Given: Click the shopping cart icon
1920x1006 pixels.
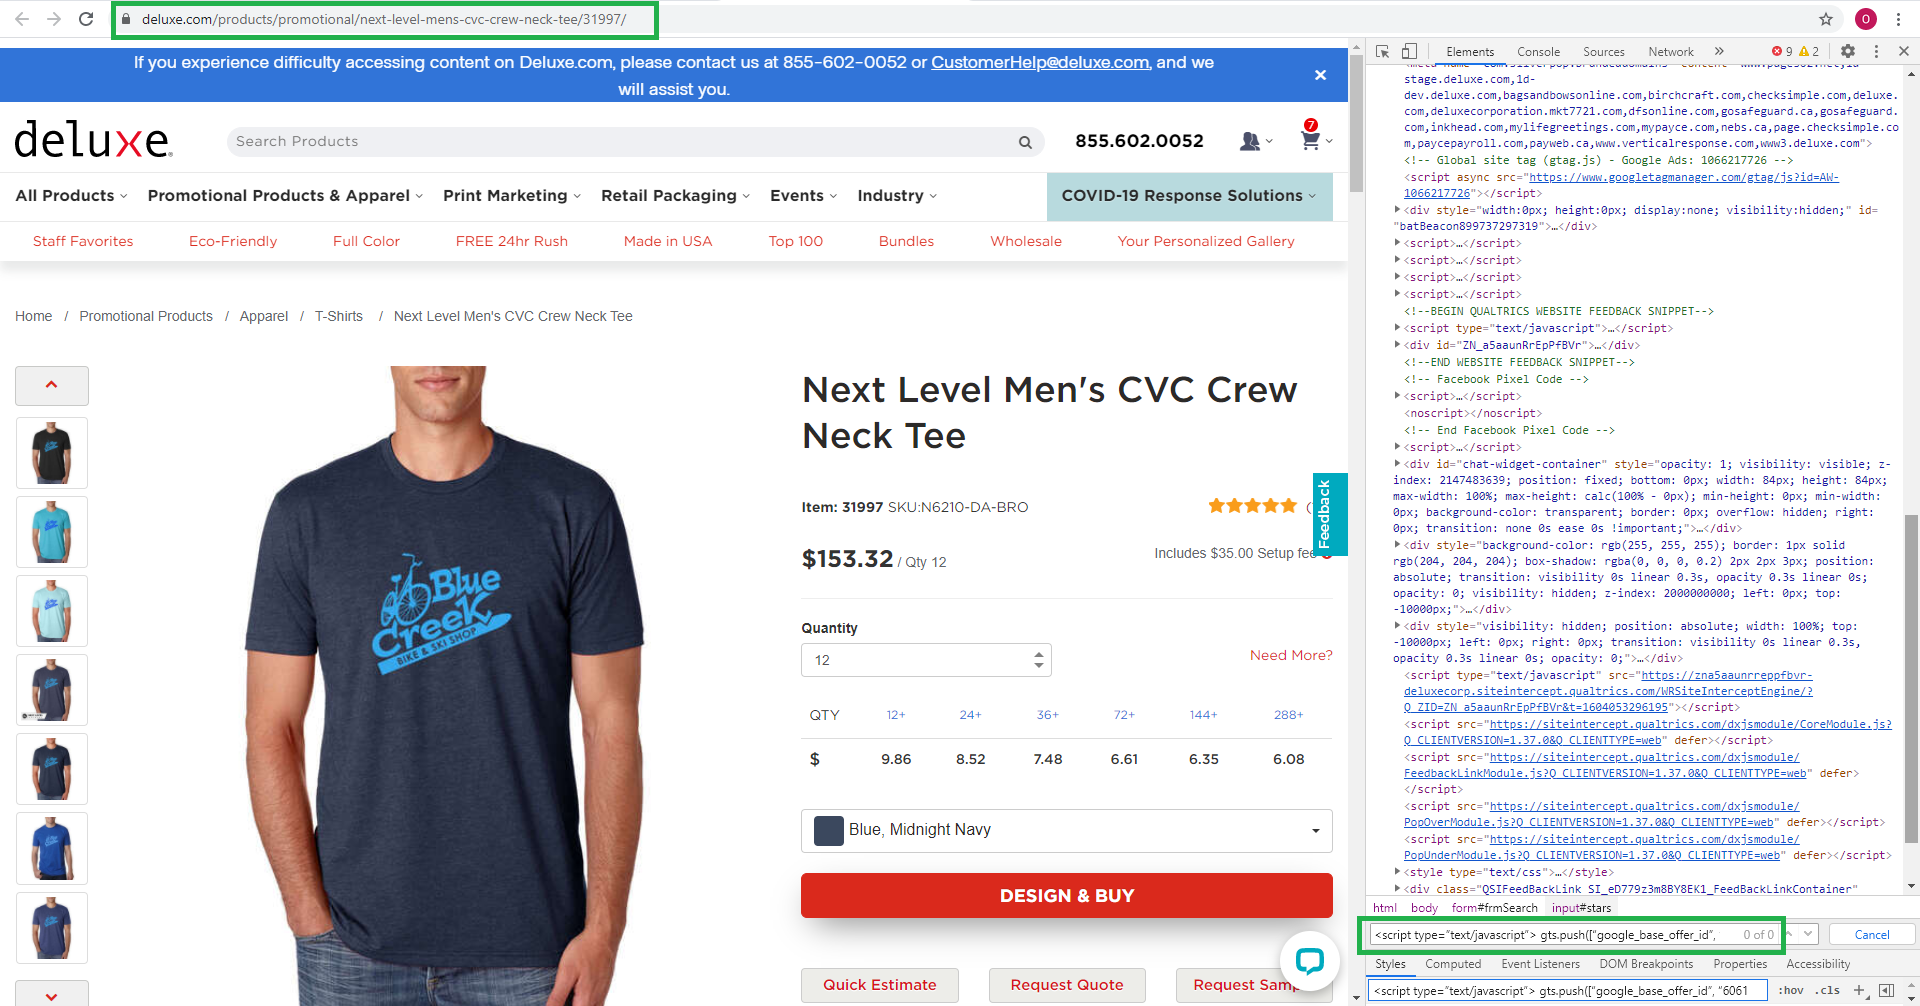Looking at the screenshot, I should point(1310,141).
